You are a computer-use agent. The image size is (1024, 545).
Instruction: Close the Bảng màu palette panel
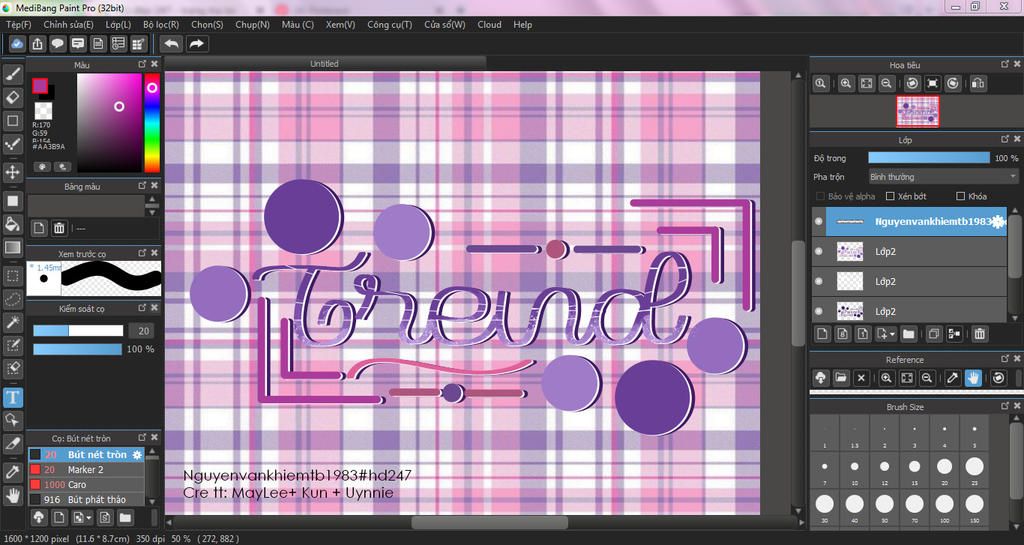(154, 185)
